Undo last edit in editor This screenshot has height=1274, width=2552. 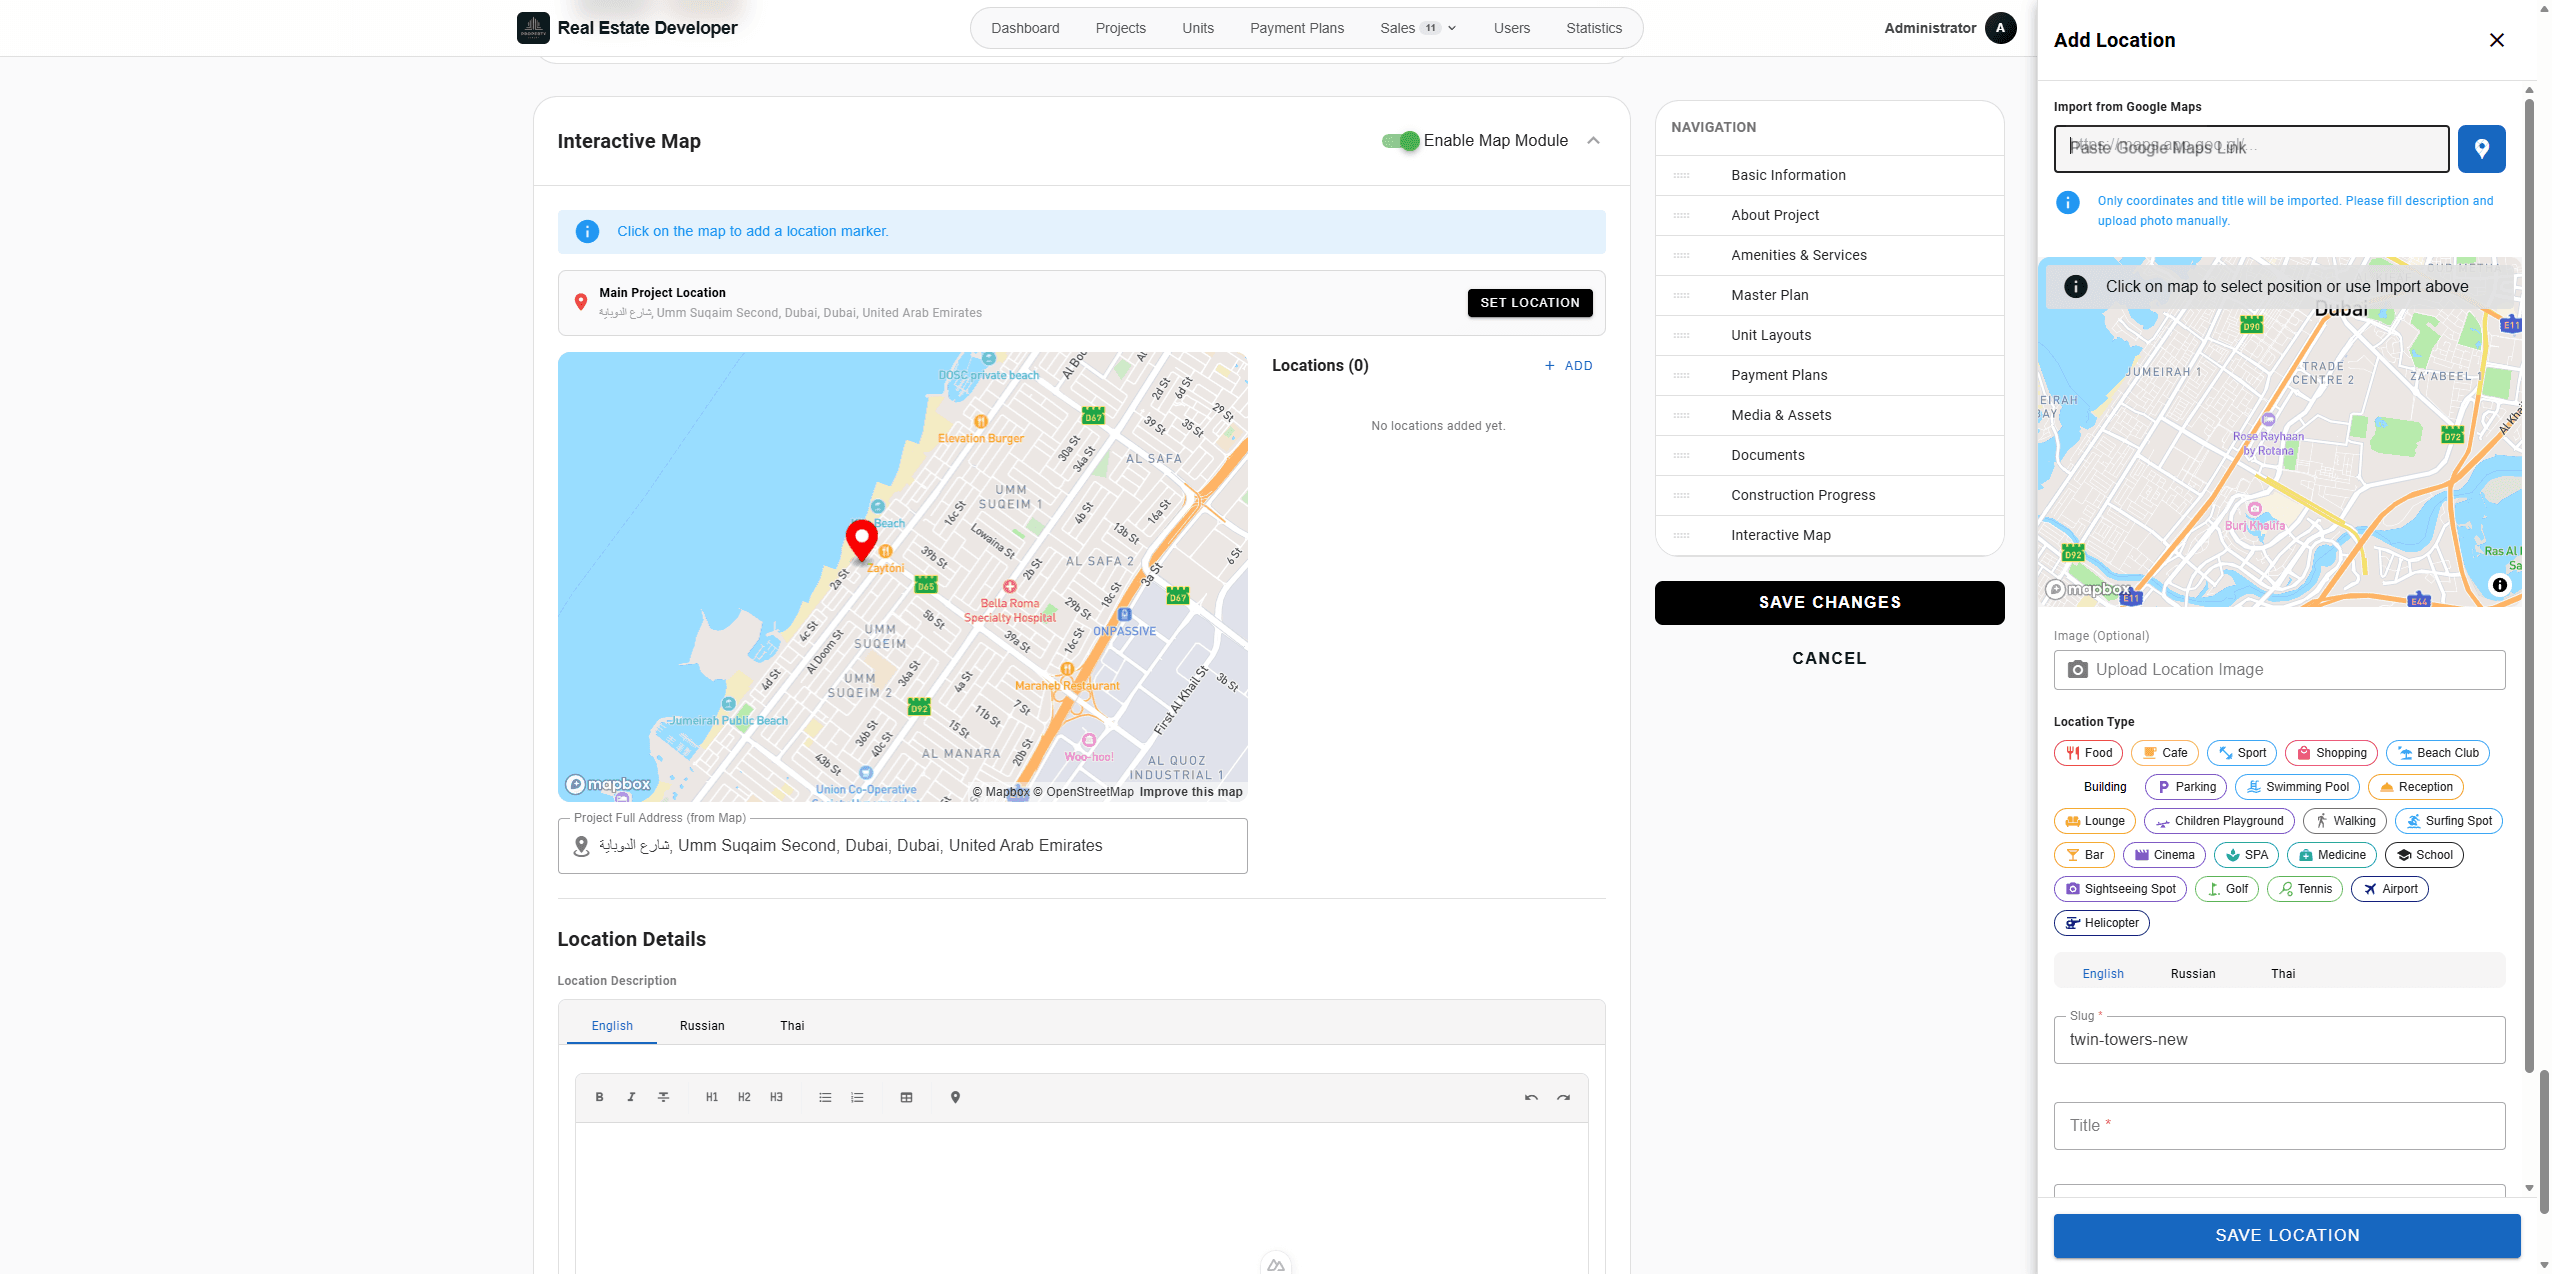(x=1531, y=1097)
